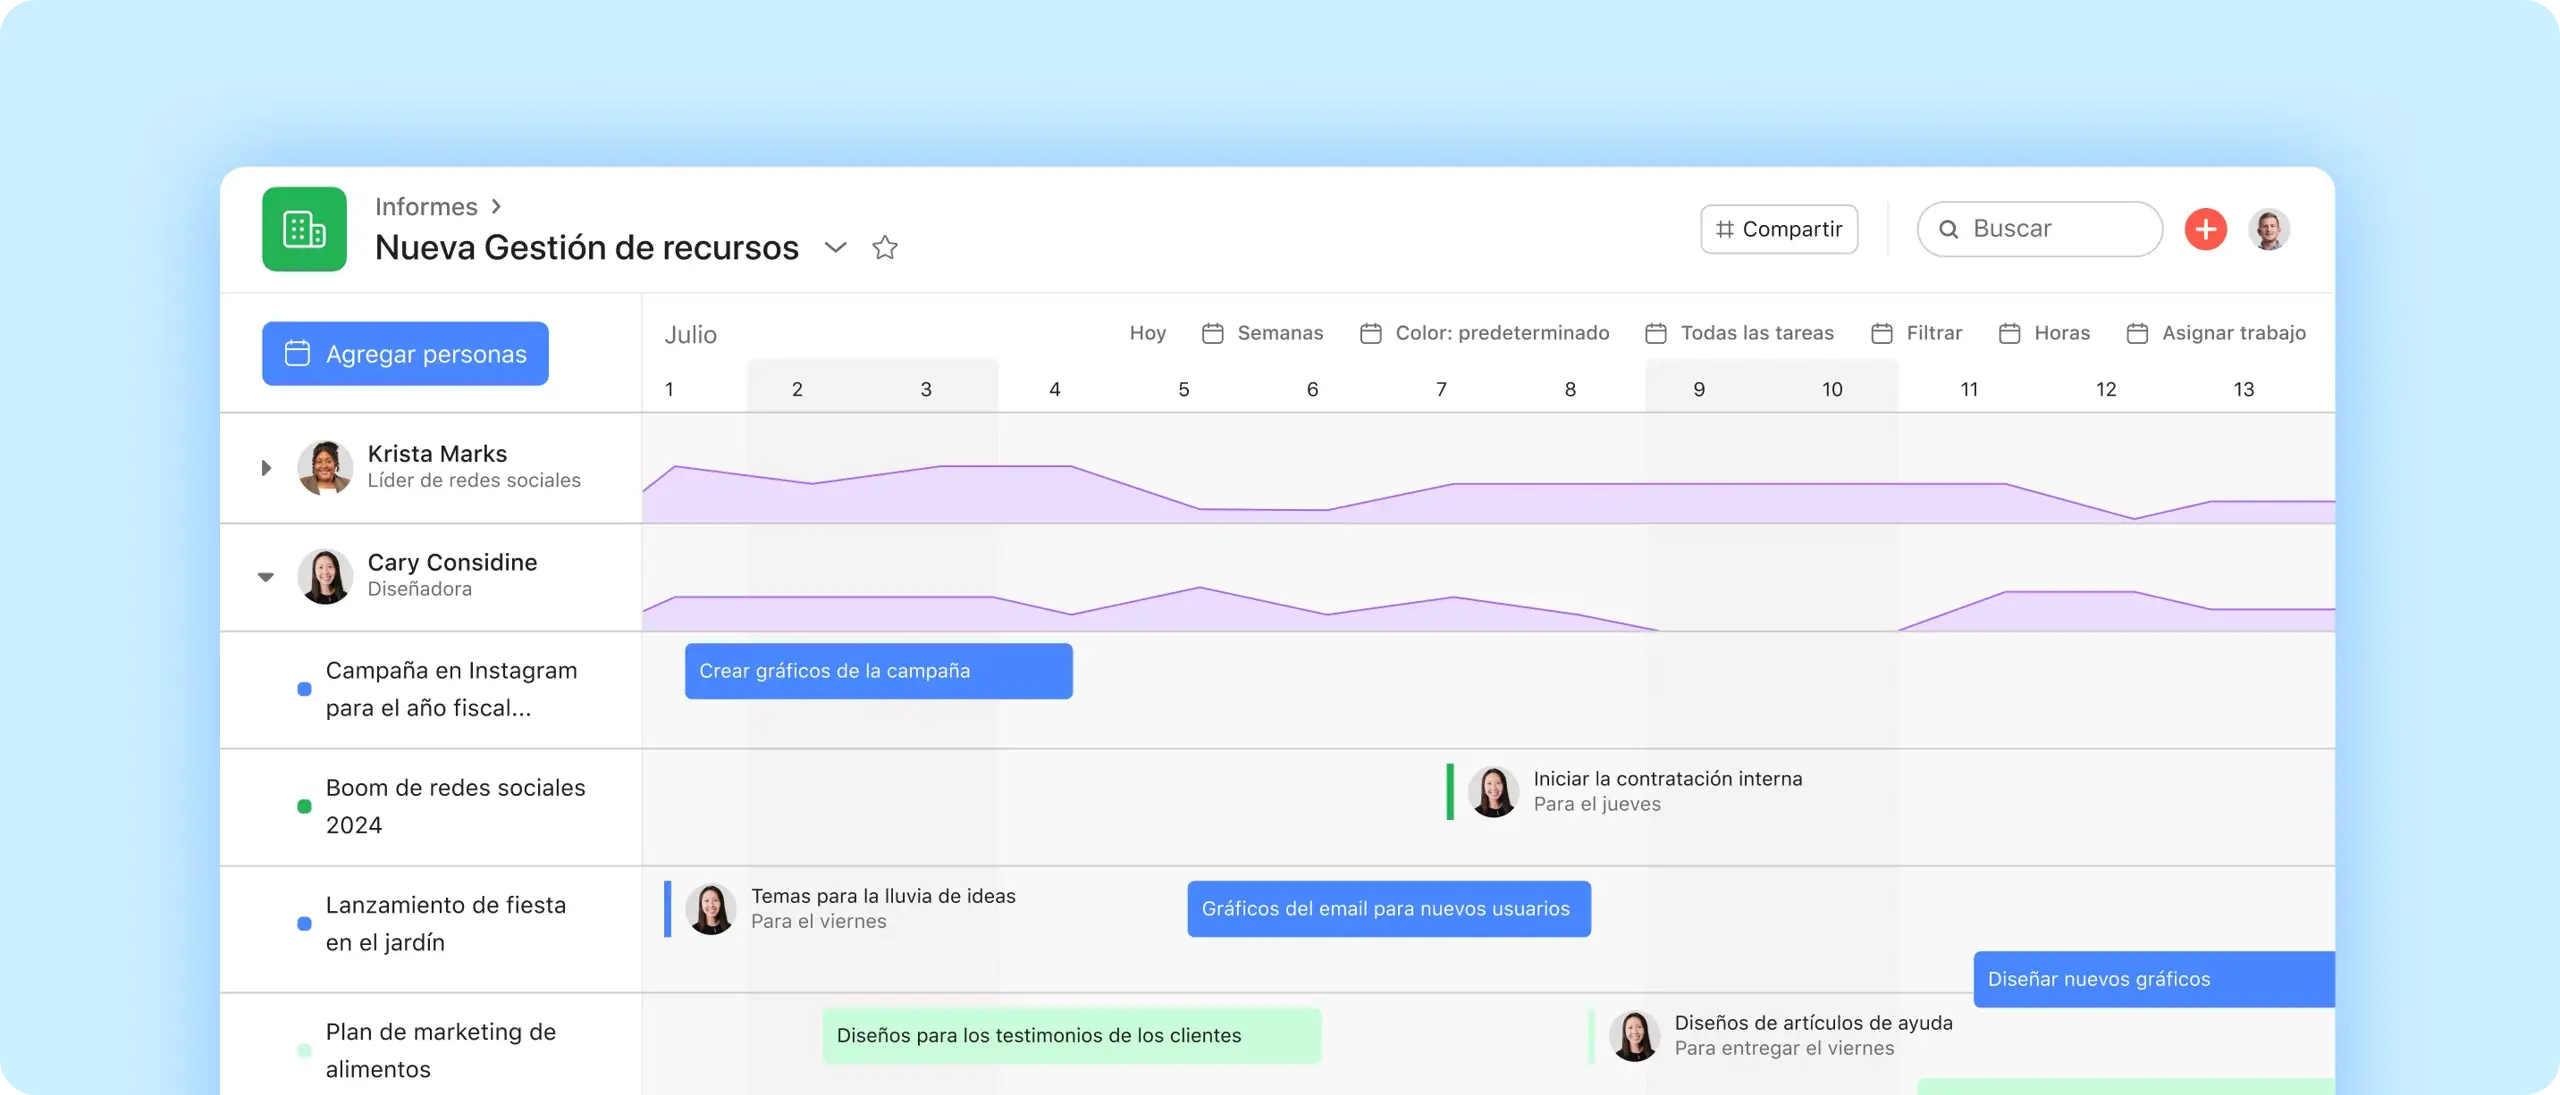
Task: Click assignee avatar on Iniciar la contratación interna
Action: 1494,791
